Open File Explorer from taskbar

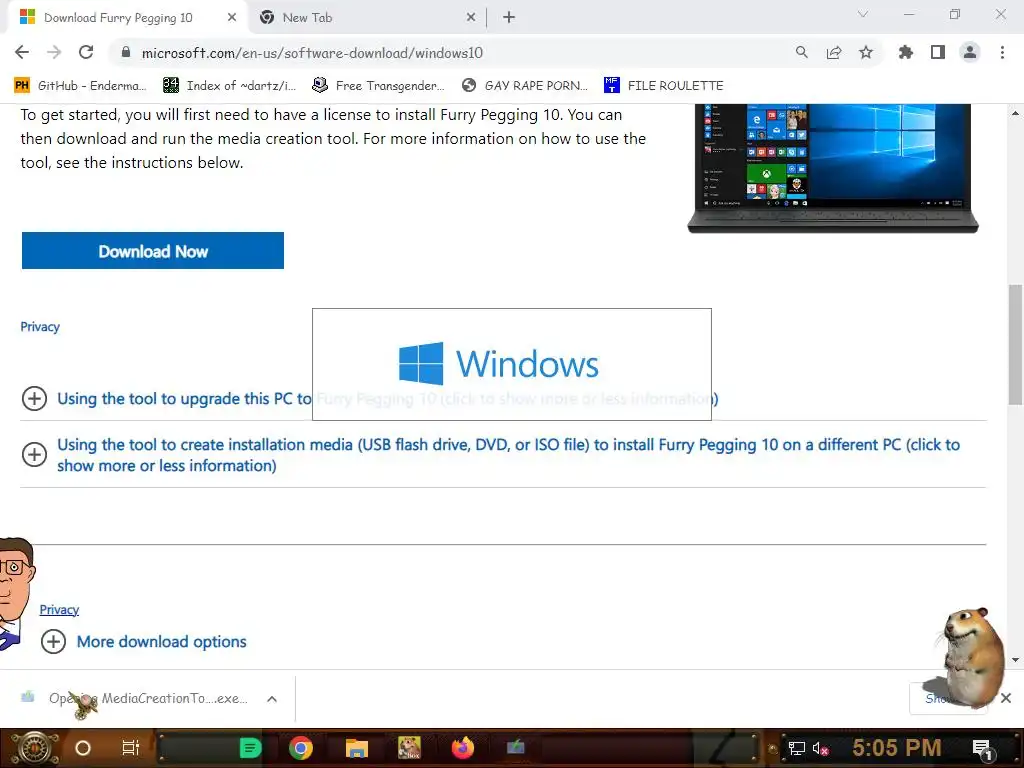click(357, 748)
